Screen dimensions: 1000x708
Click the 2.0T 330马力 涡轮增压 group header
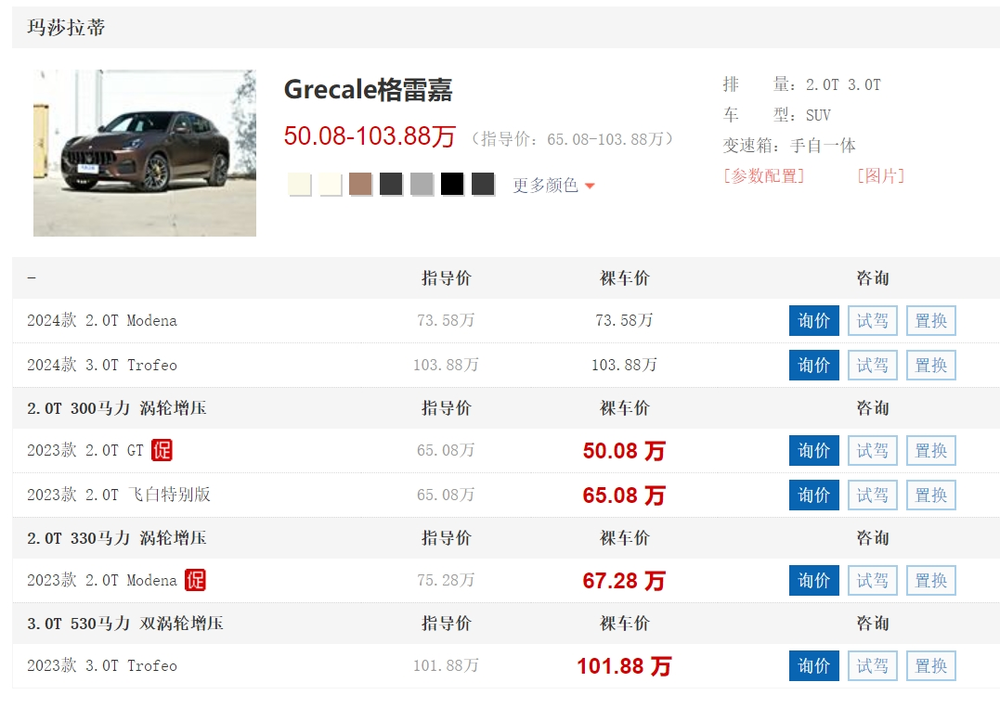point(117,538)
